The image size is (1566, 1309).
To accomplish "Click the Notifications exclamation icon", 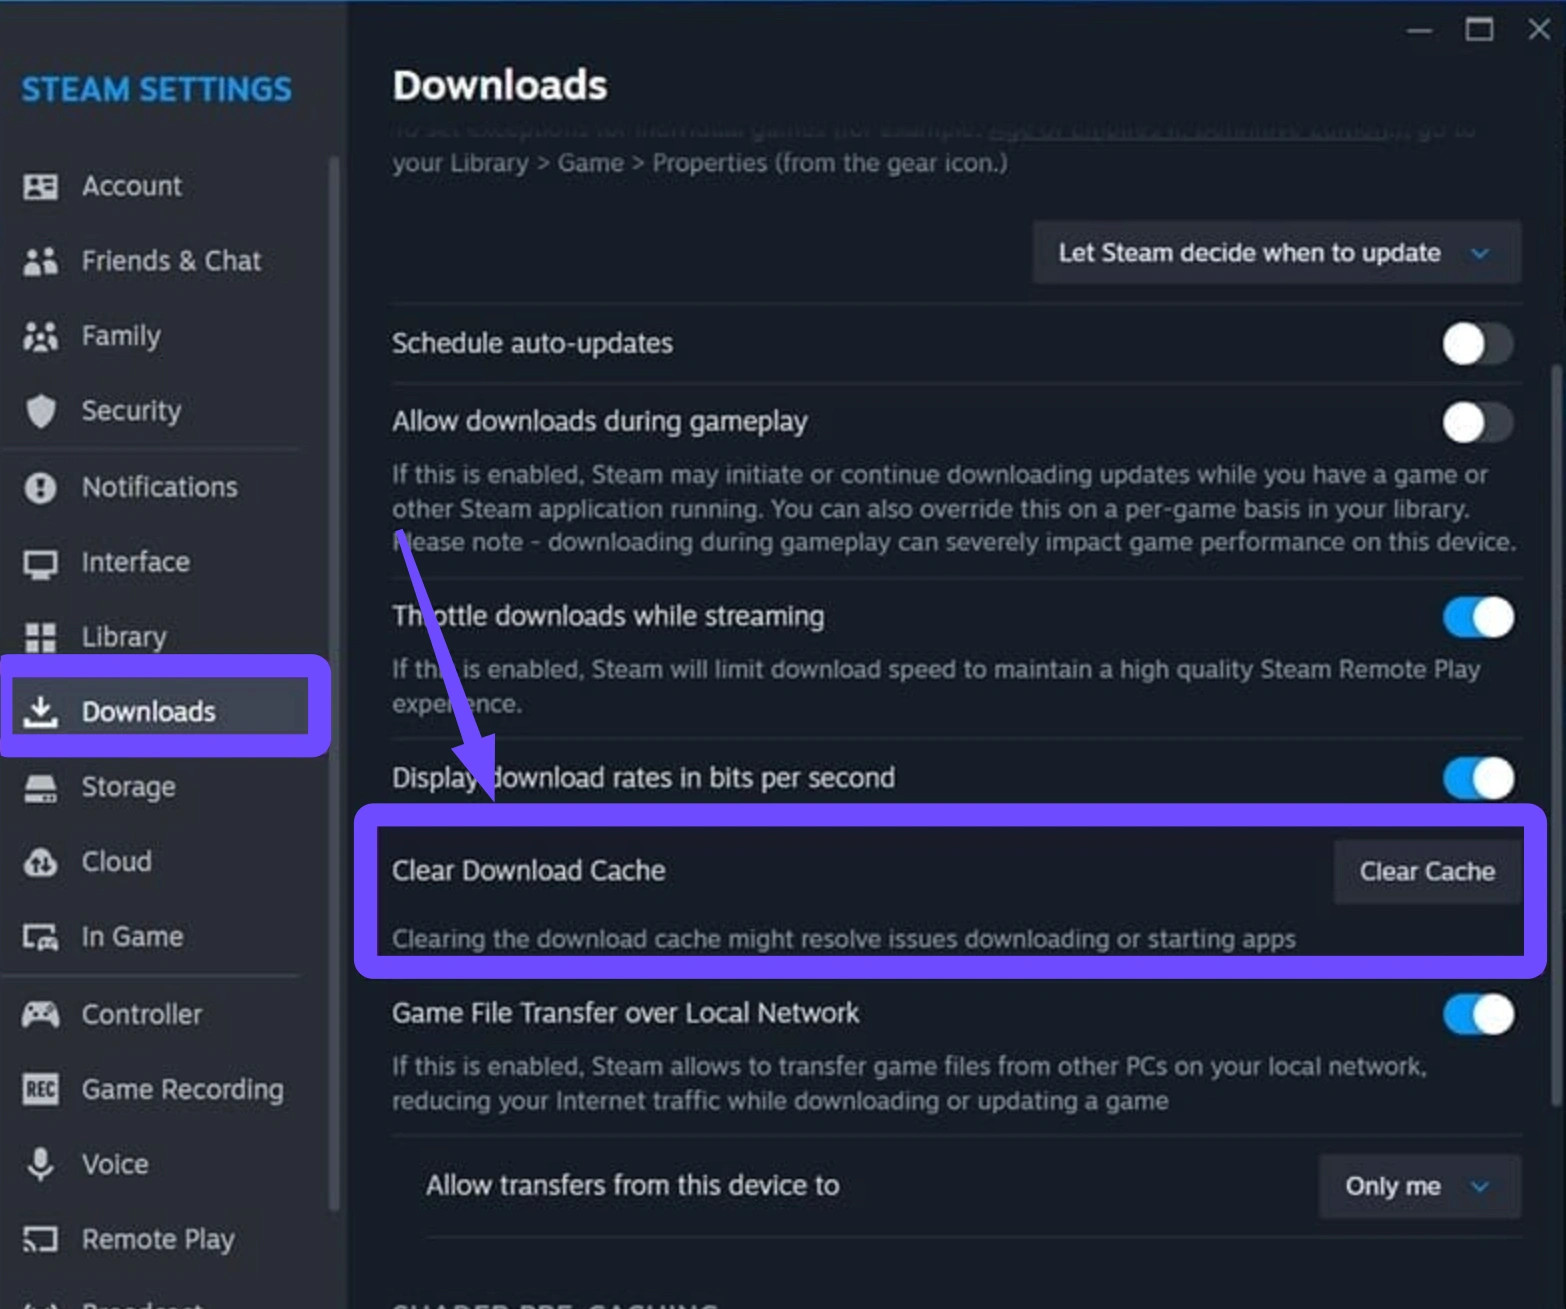I will pos(40,487).
